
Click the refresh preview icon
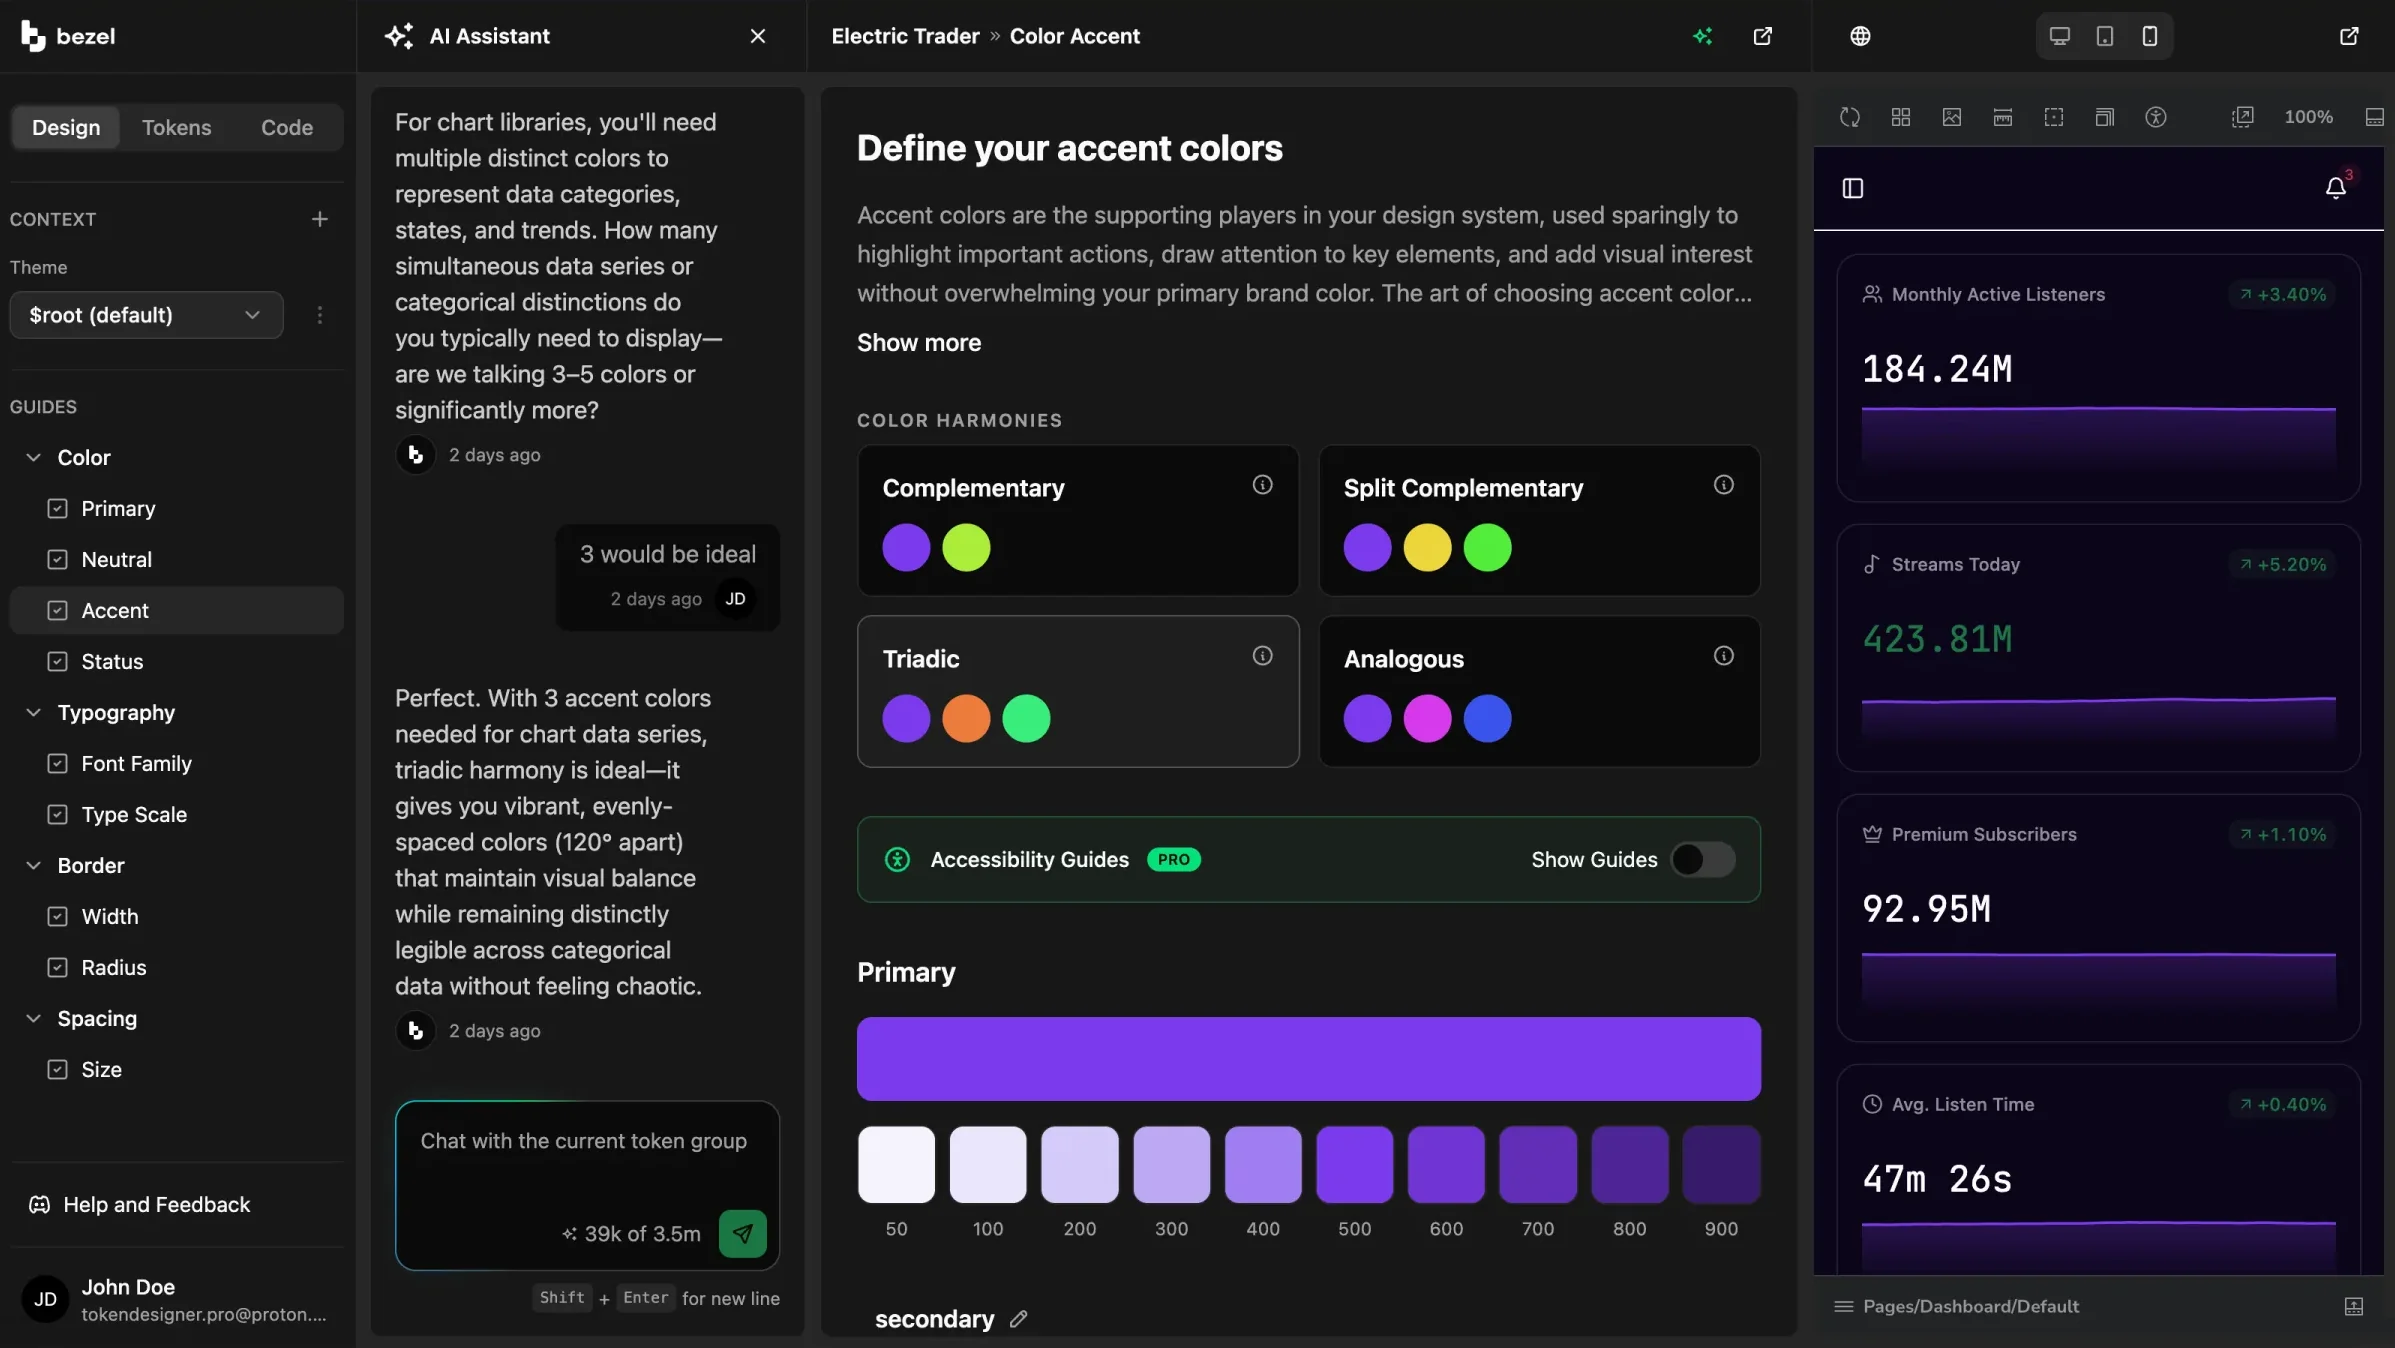click(1850, 117)
